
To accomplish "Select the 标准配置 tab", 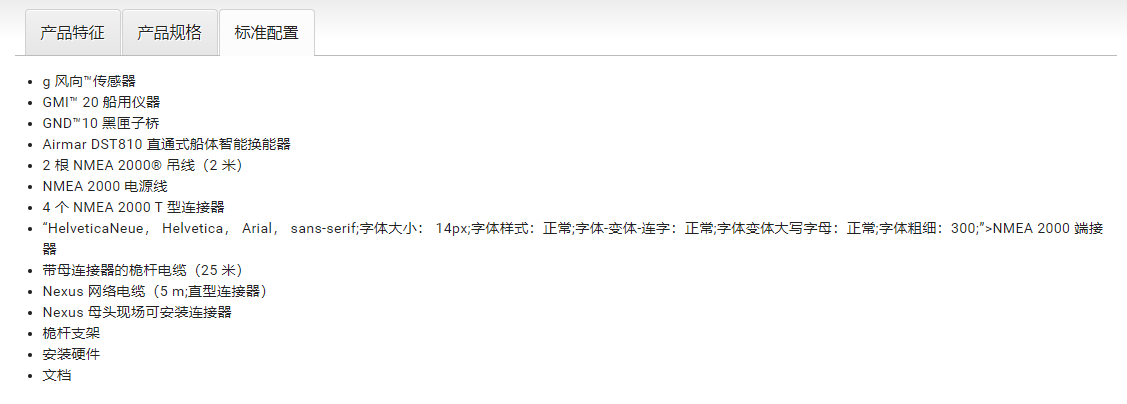I will click(x=267, y=33).
